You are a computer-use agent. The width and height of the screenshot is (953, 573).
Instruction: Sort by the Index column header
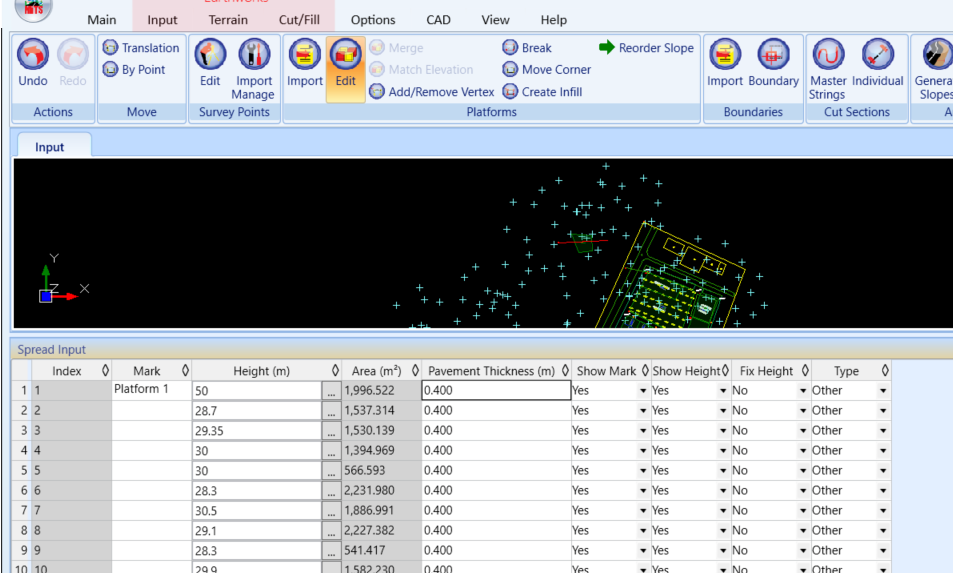pyautogui.click(x=71, y=371)
